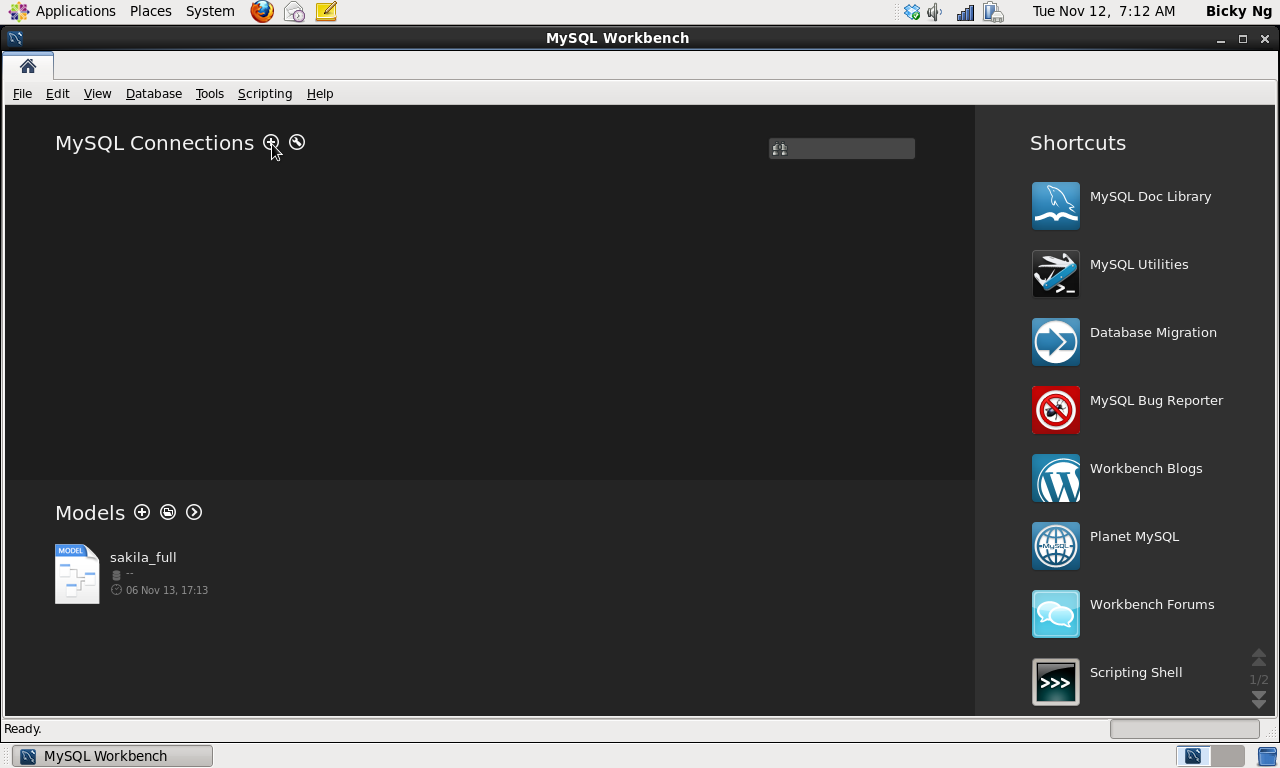Go to previous shortcuts page arrow
Screen dimensions: 1280x768
coord(1259,657)
